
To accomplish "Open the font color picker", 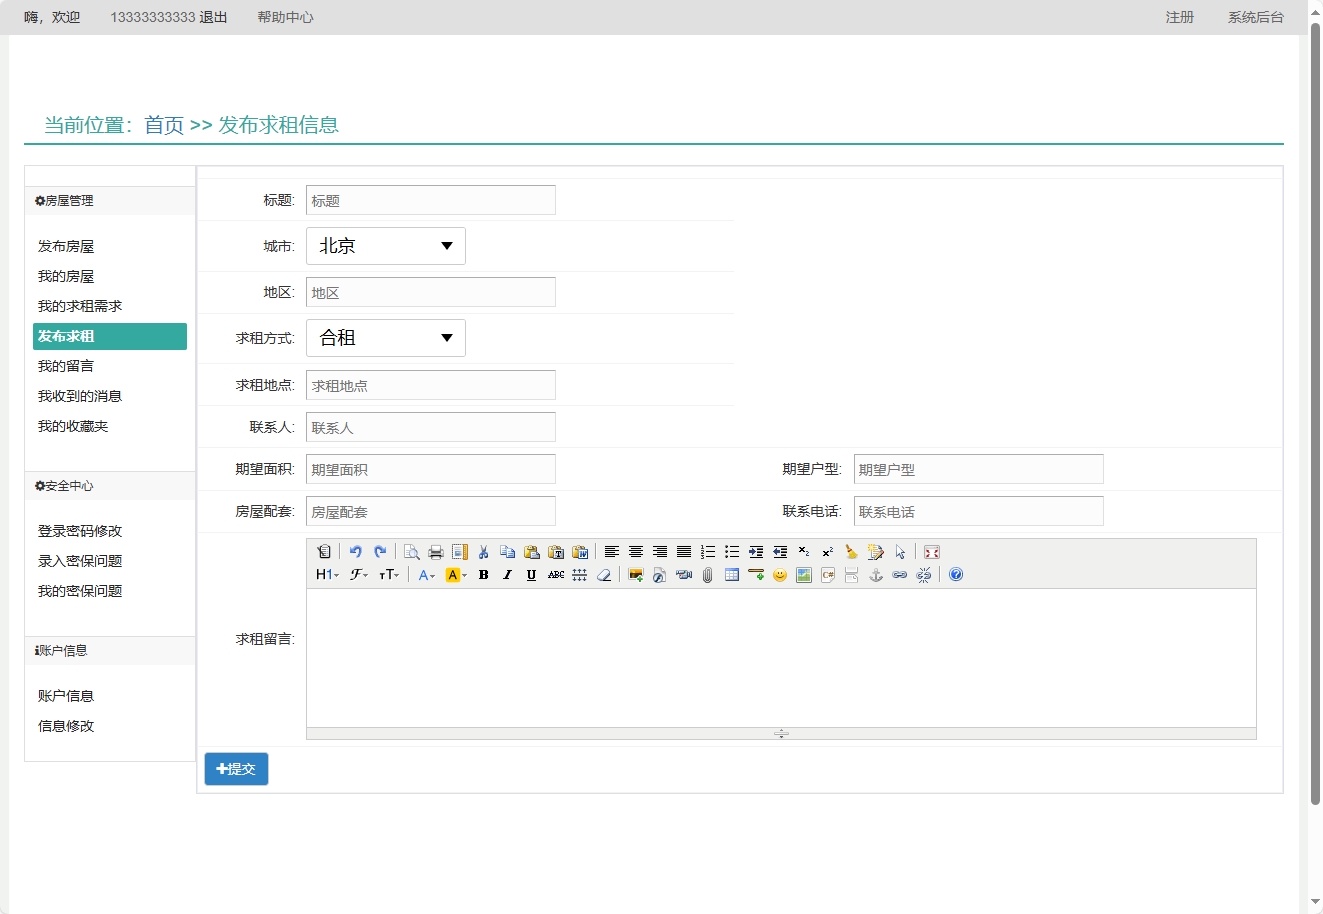I will (x=425, y=574).
